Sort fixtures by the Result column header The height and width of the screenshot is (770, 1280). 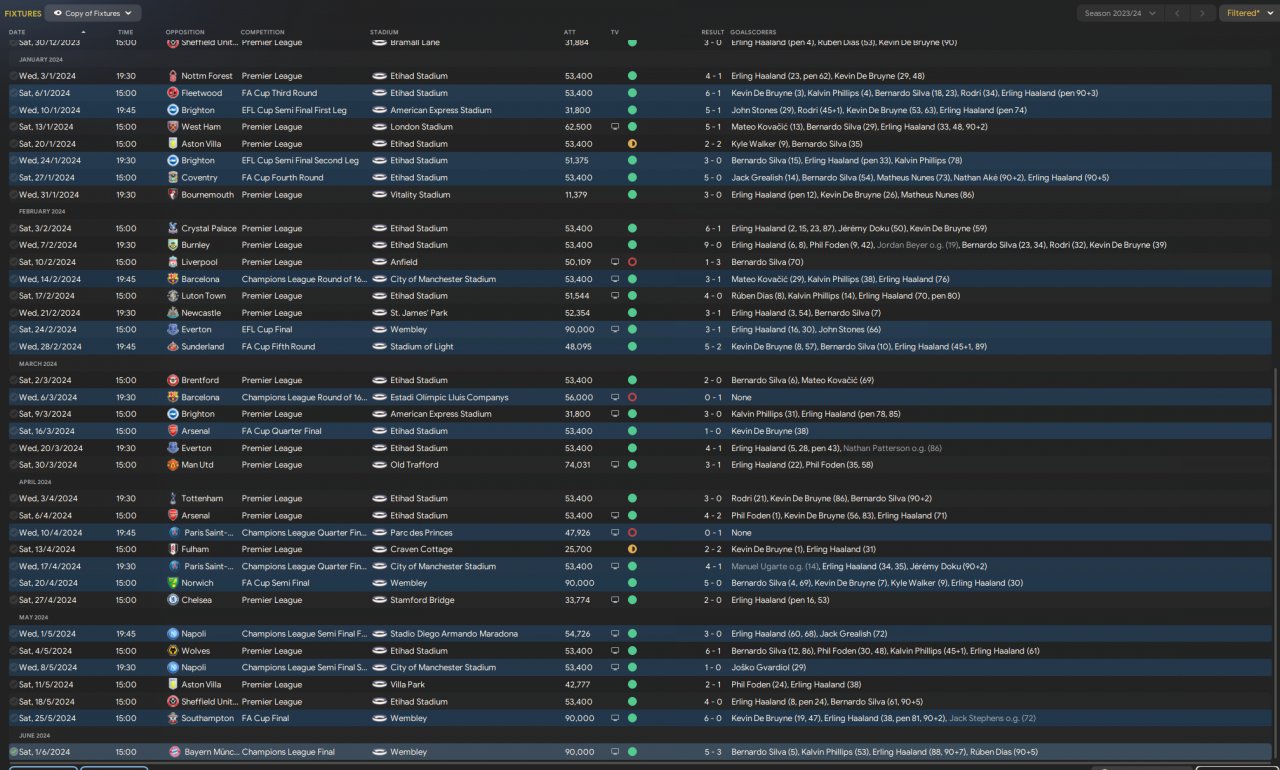coord(712,32)
